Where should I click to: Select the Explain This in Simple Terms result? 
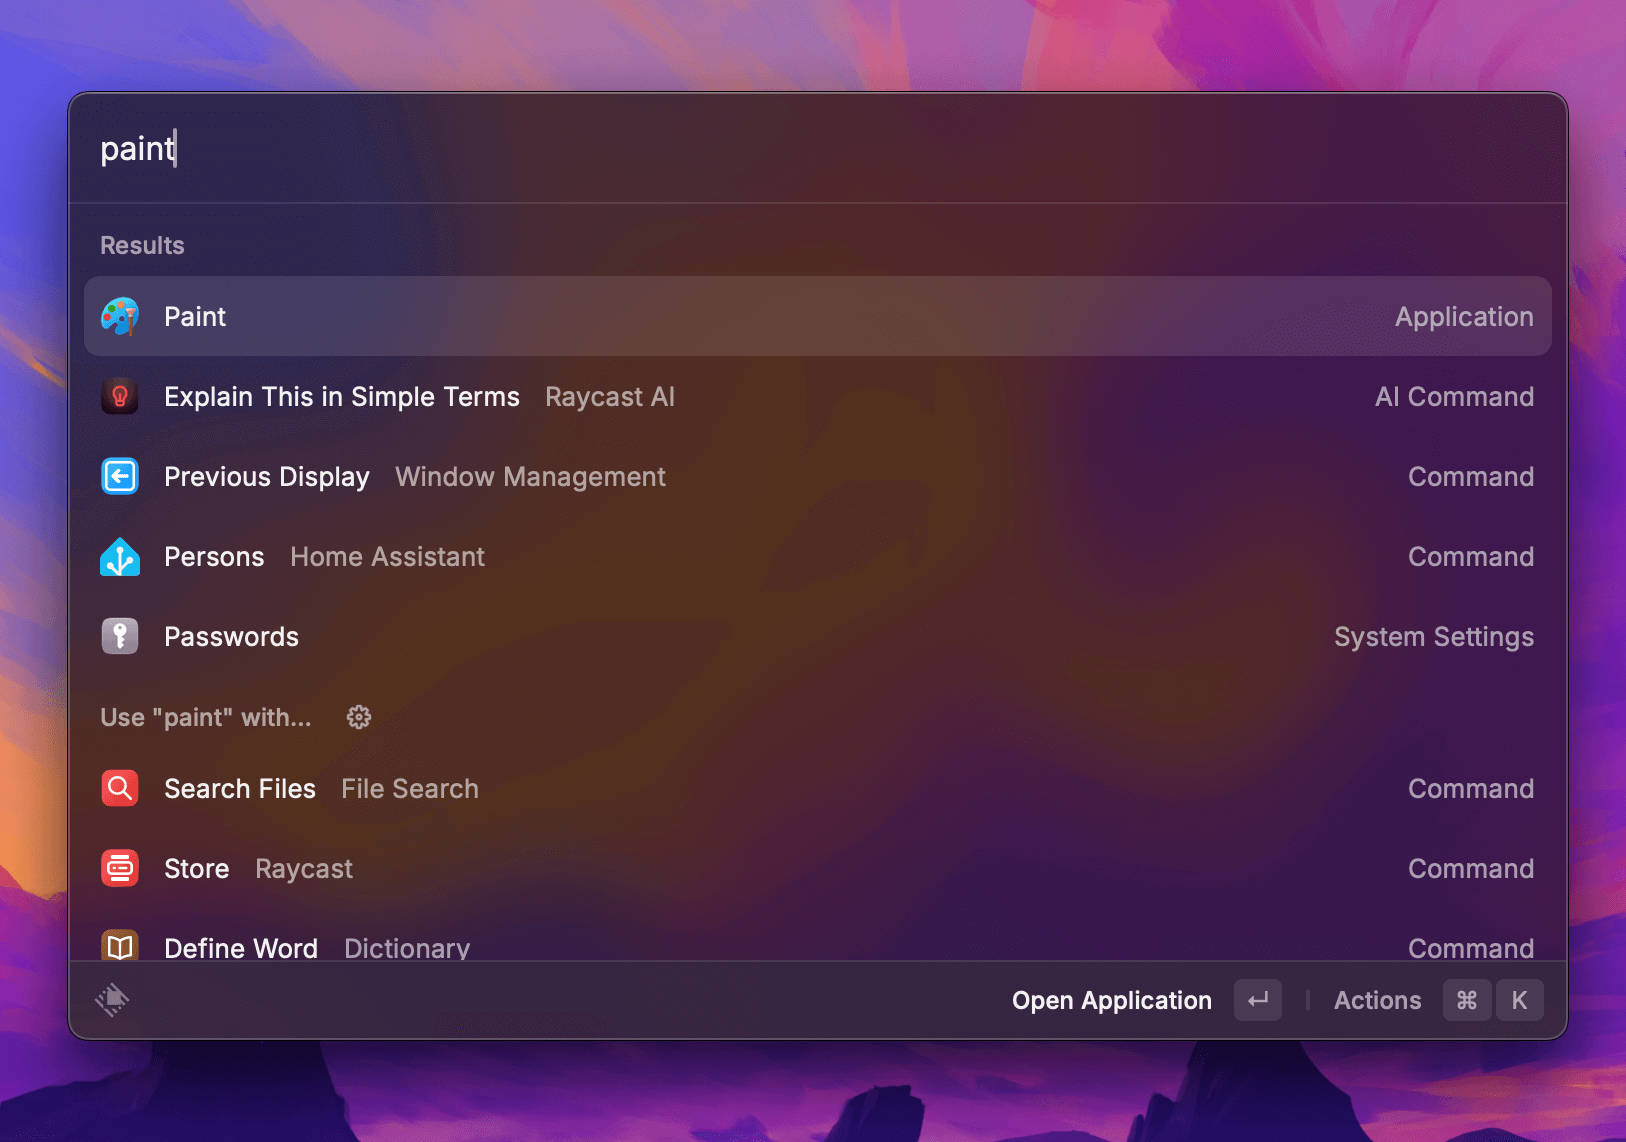click(341, 396)
